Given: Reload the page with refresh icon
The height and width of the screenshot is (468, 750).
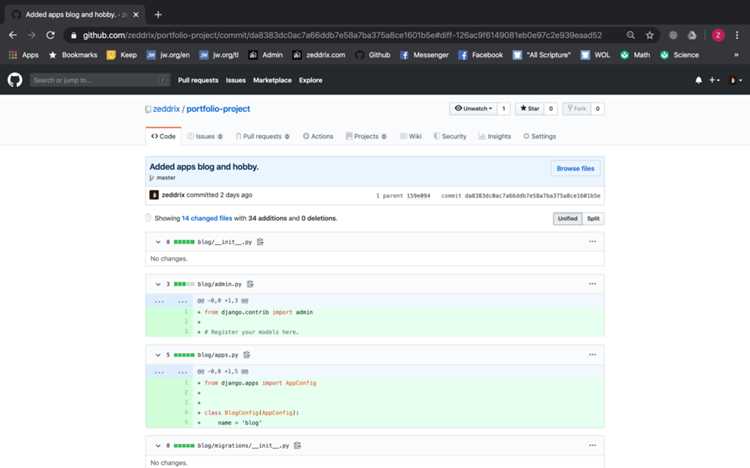Looking at the screenshot, I should coord(50,35).
